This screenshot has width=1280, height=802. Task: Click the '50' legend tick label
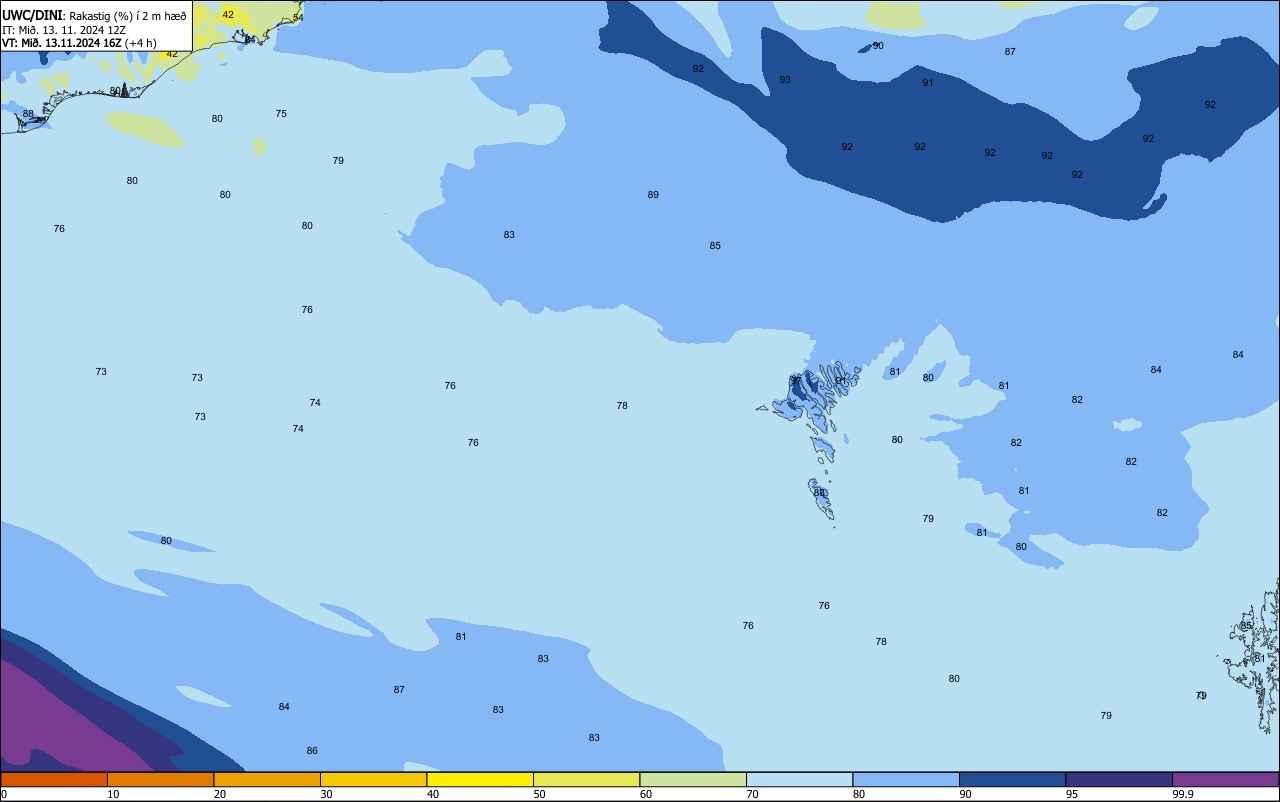click(539, 794)
